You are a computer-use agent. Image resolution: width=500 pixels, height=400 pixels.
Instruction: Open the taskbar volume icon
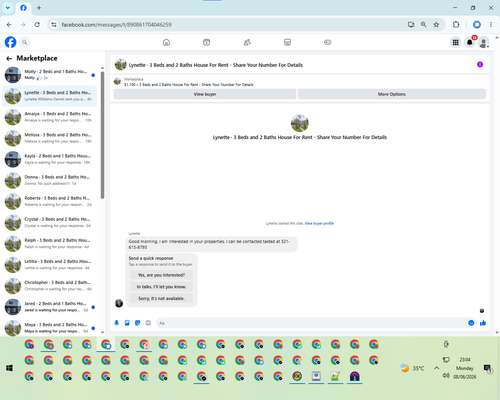tap(446, 376)
